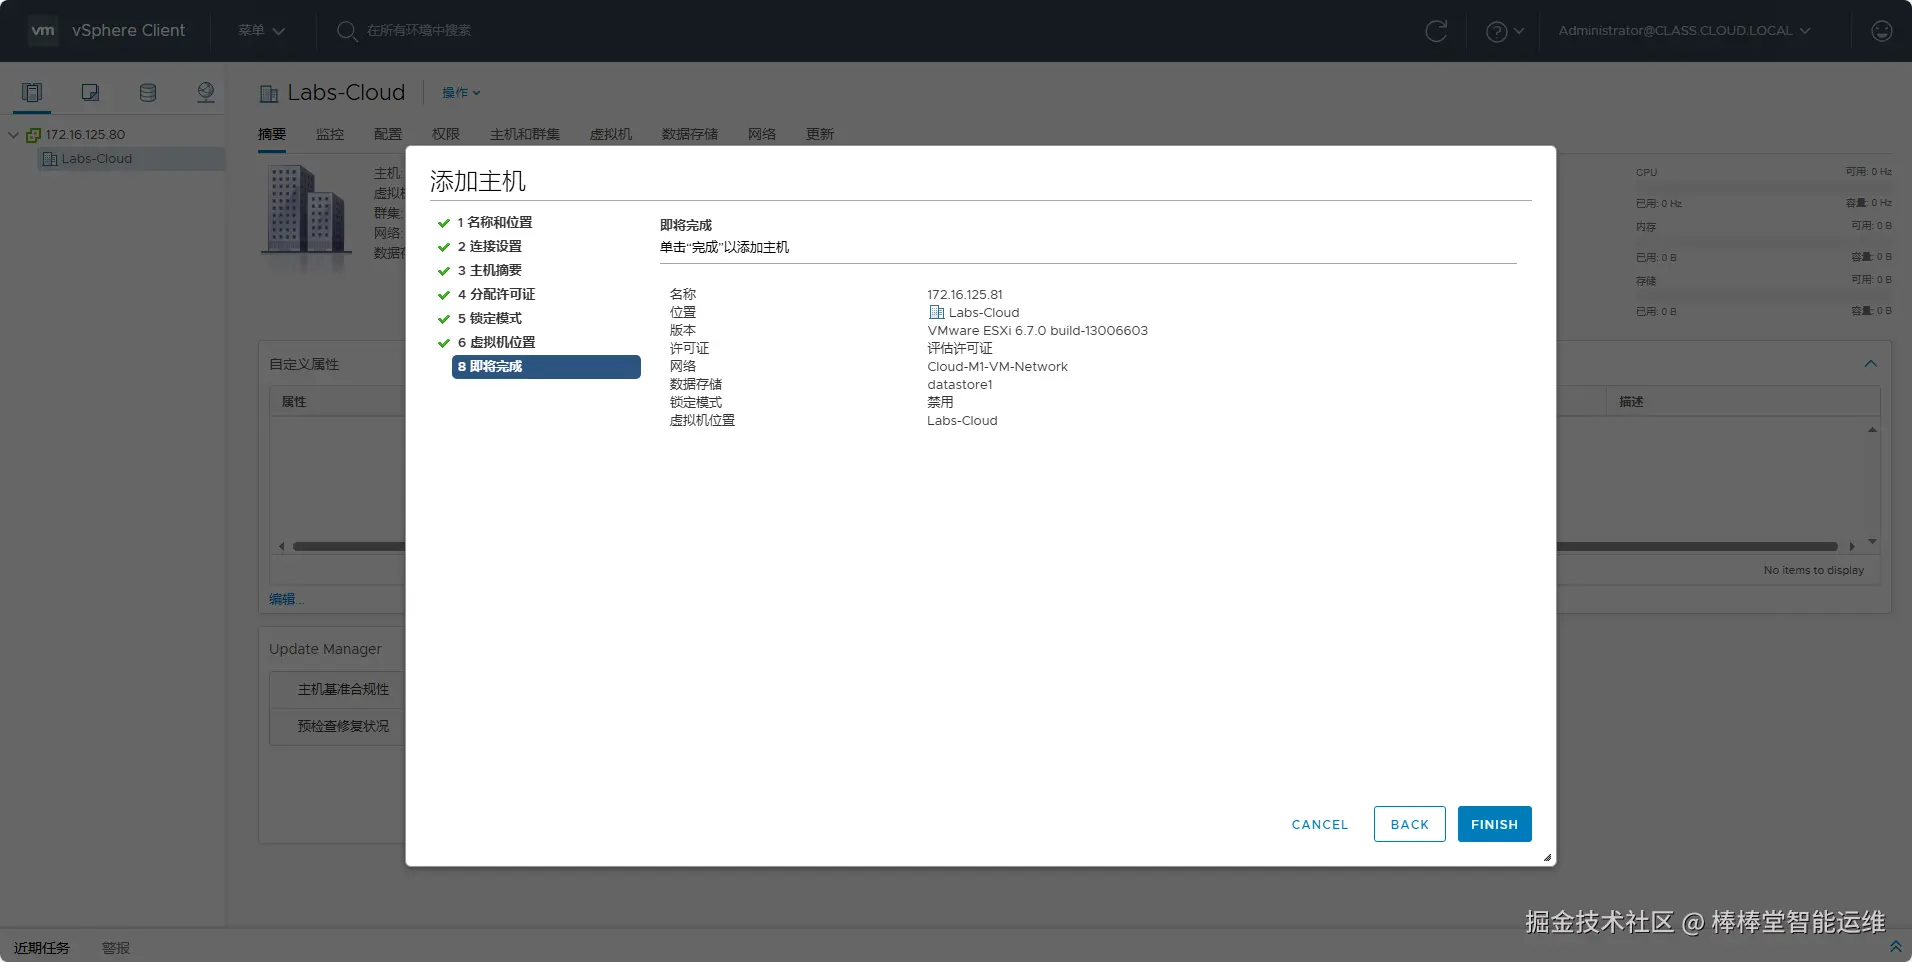The height and width of the screenshot is (962, 1912).
Task: Click the search magnifier icon
Action: click(x=346, y=31)
